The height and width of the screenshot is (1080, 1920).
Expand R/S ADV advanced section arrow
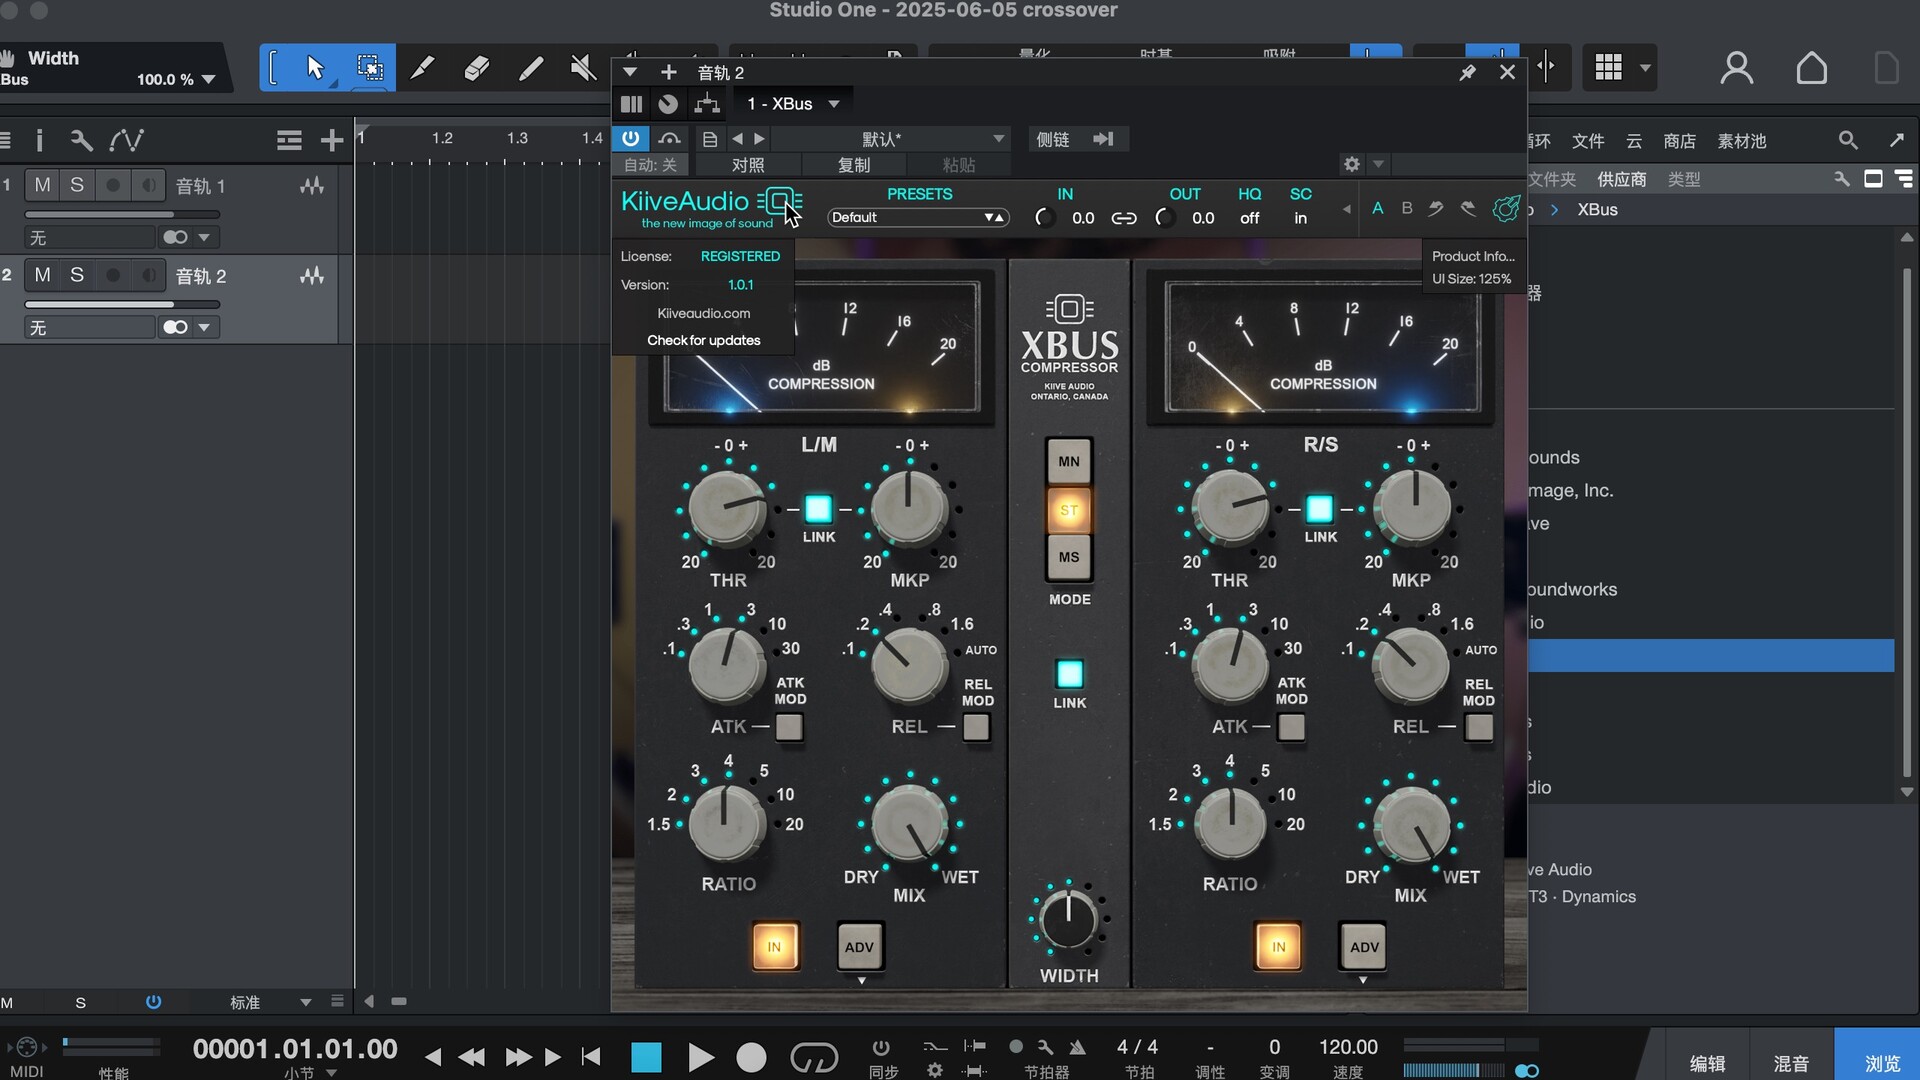[1363, 981]
